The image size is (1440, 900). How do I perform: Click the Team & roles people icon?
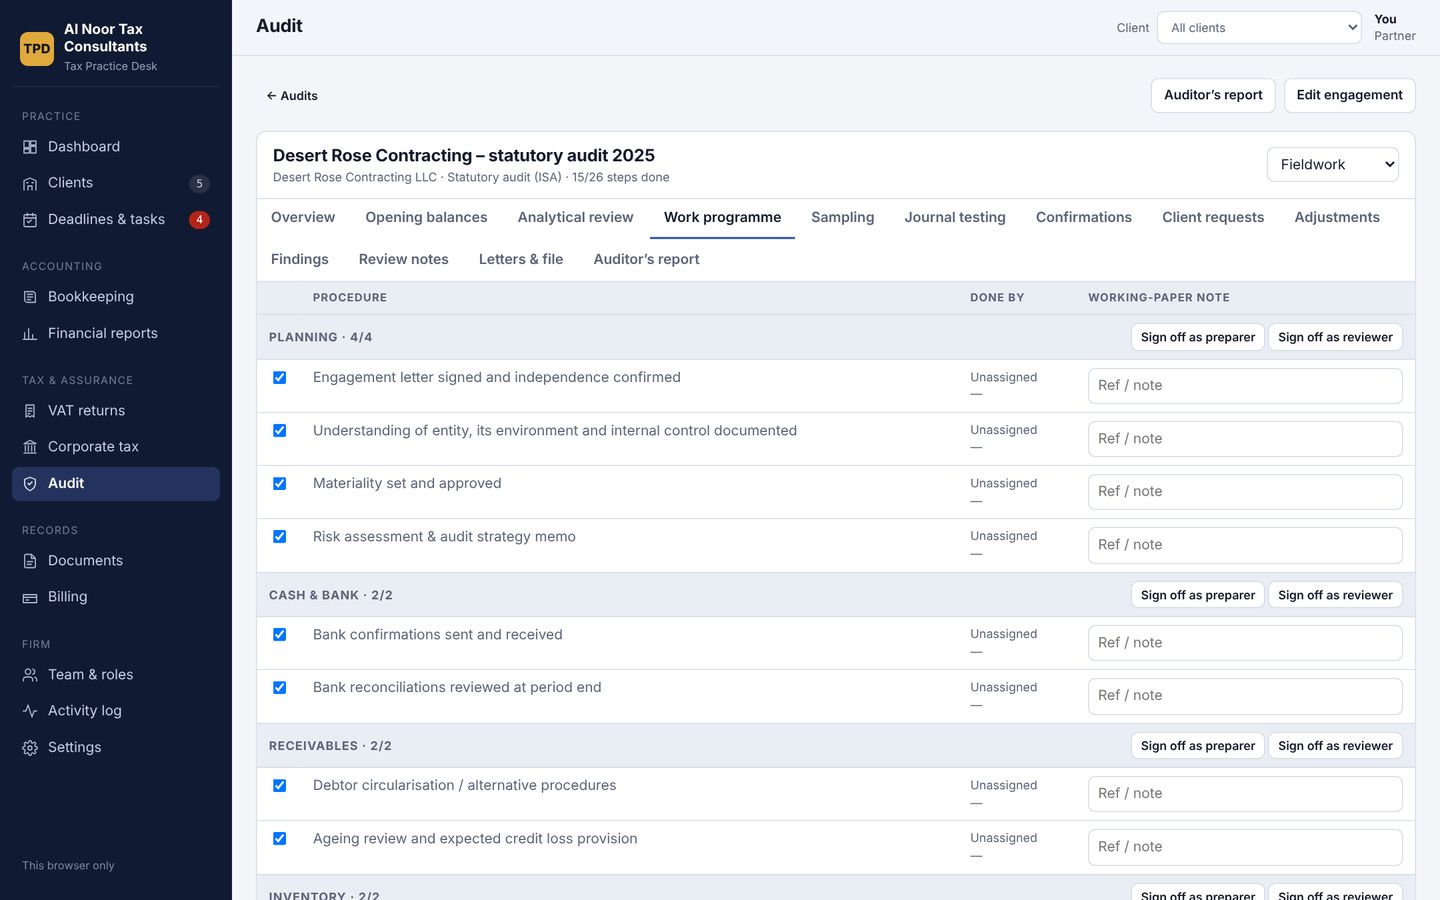pyautogui.click(x=30, y=675)
